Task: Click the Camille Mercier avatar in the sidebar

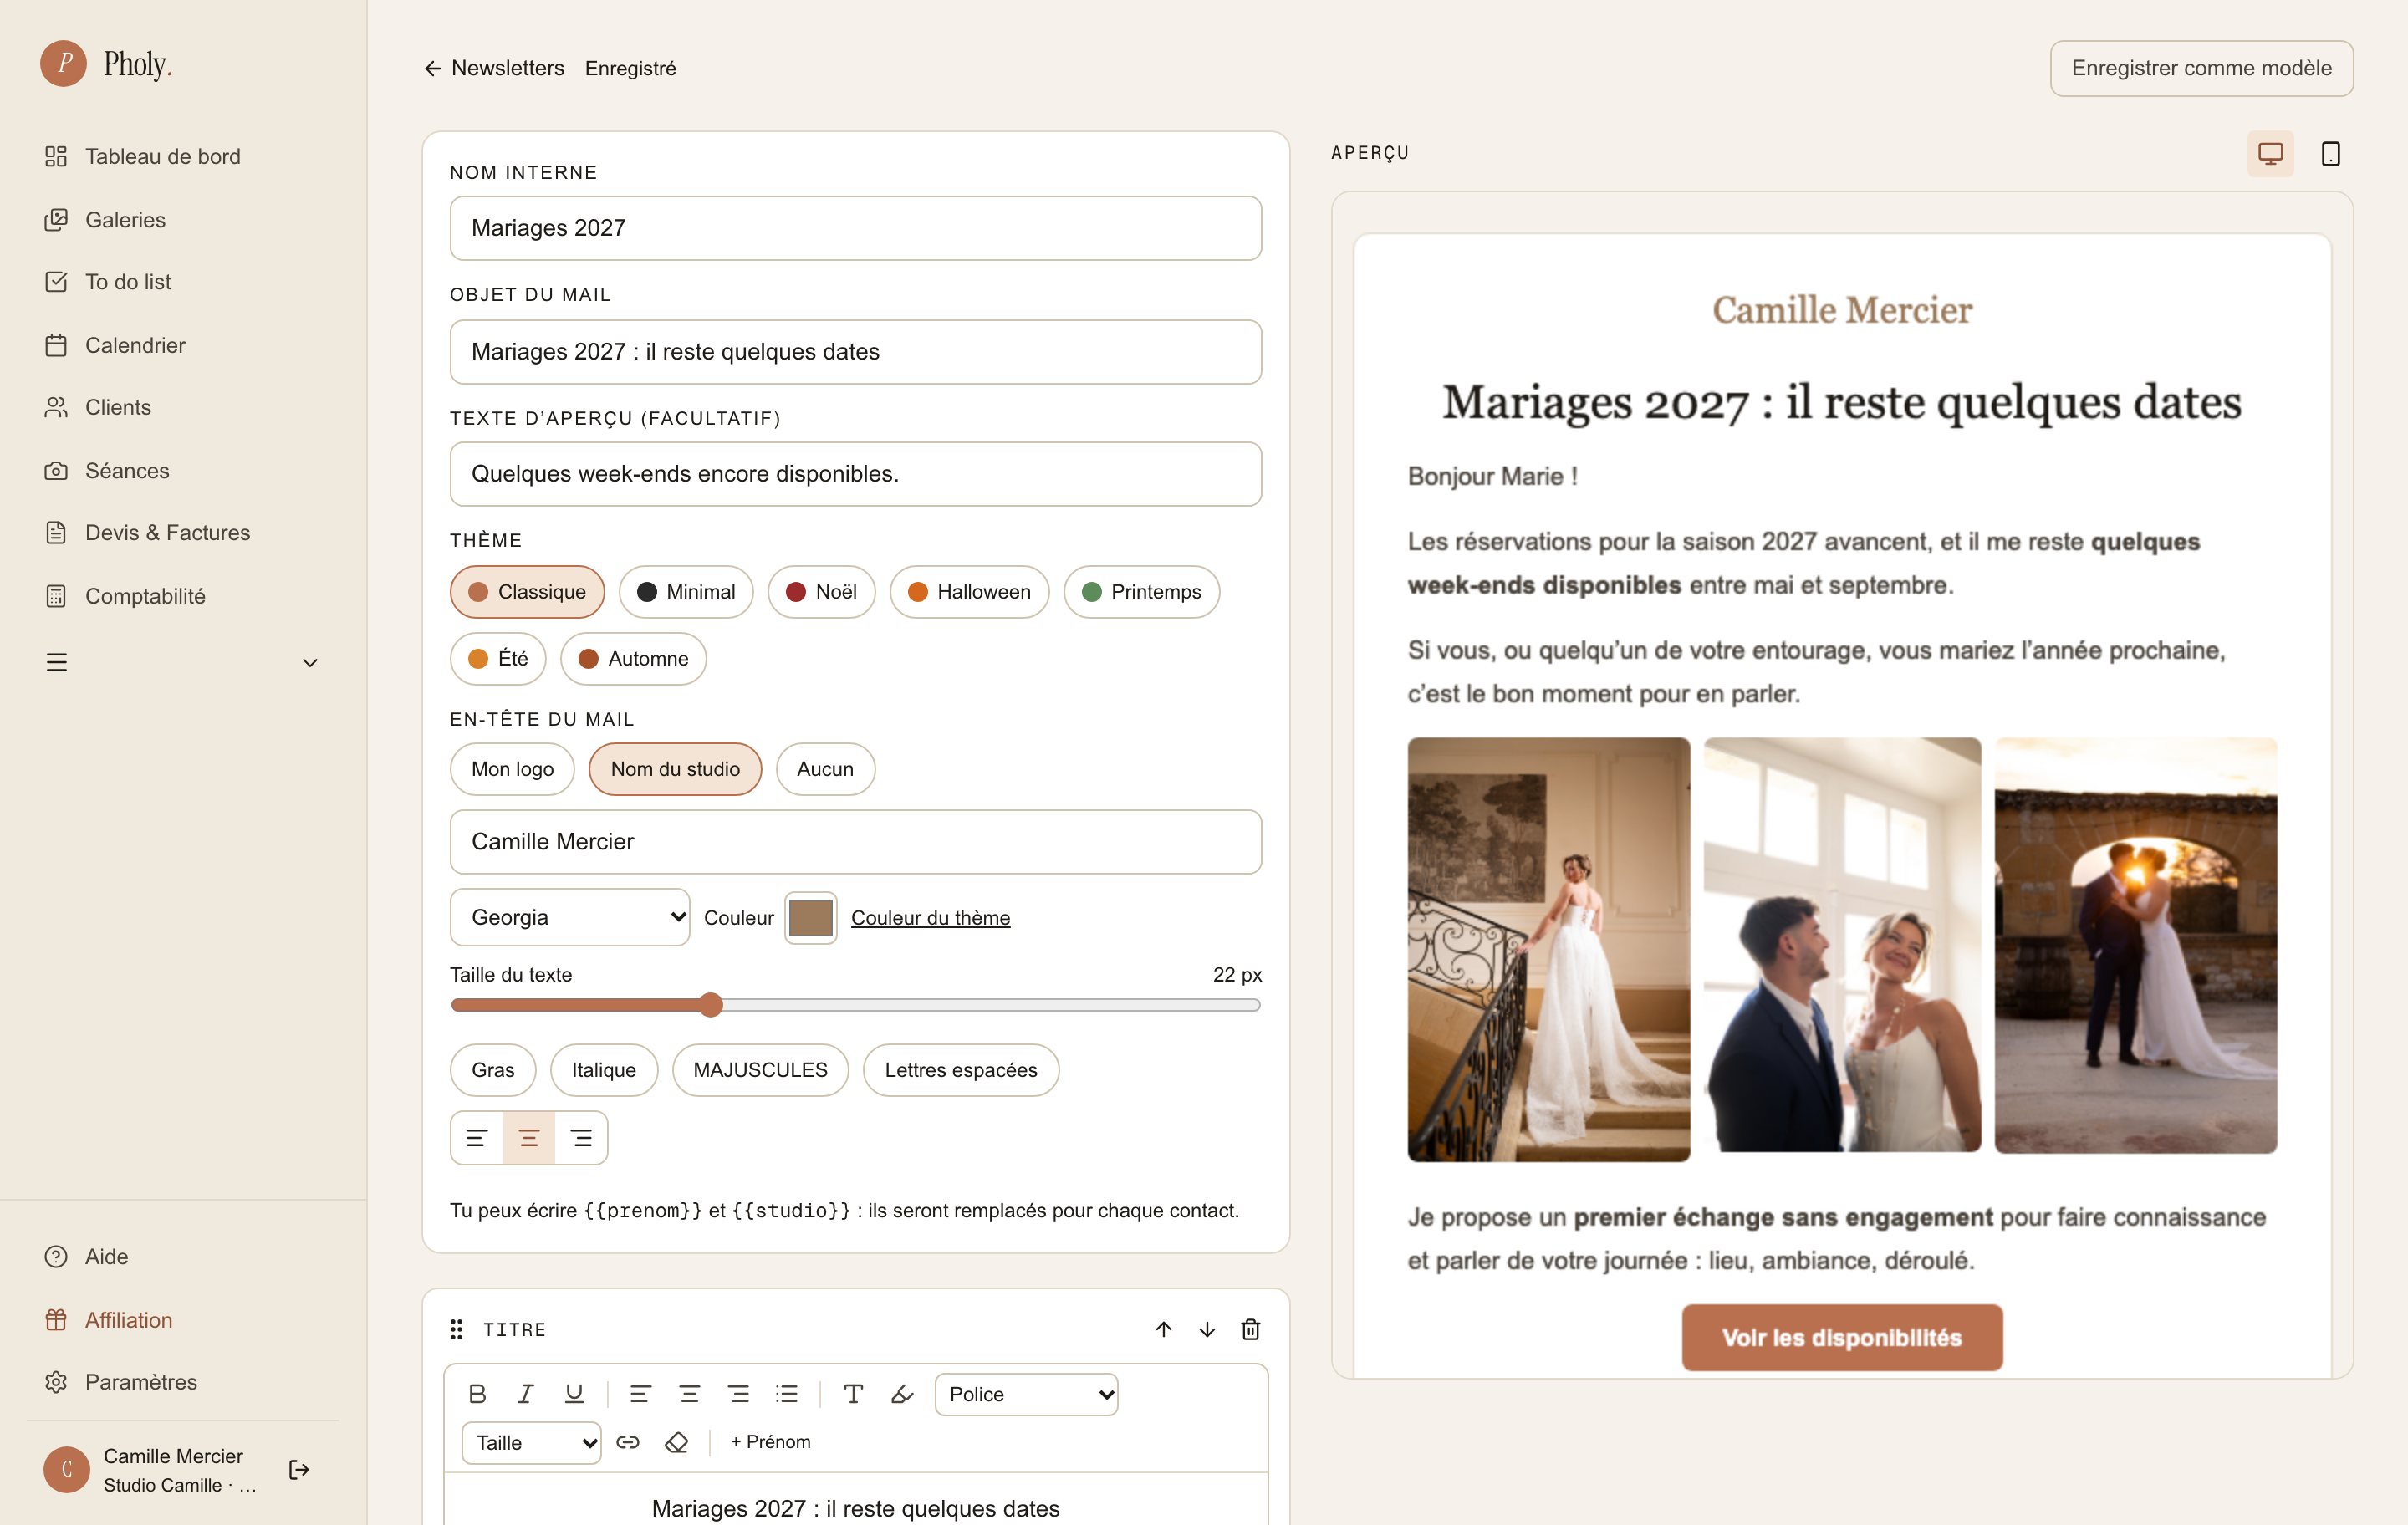Action: point(67,1469)
